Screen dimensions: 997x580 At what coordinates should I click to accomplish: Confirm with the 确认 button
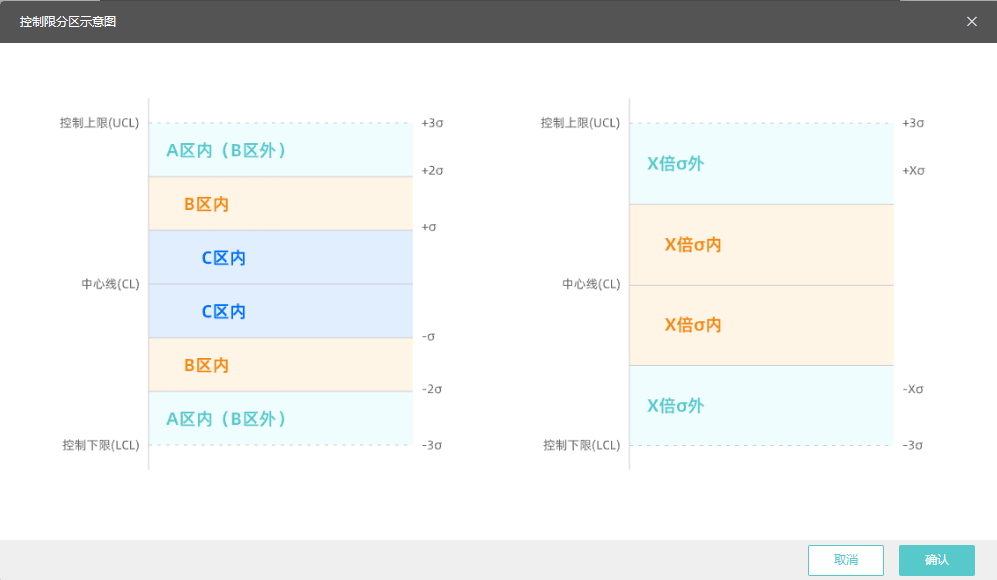click(937, 560)
